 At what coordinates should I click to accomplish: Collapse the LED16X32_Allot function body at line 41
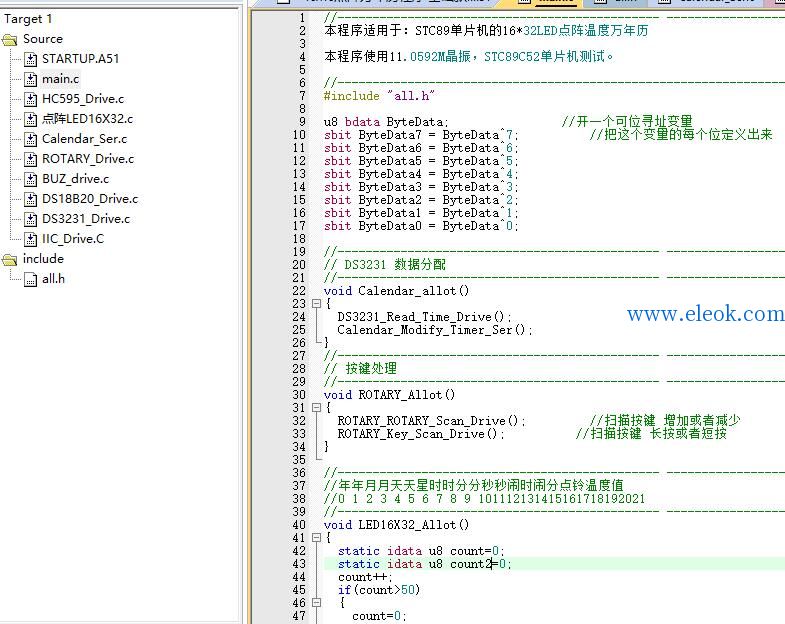point(316,537)
